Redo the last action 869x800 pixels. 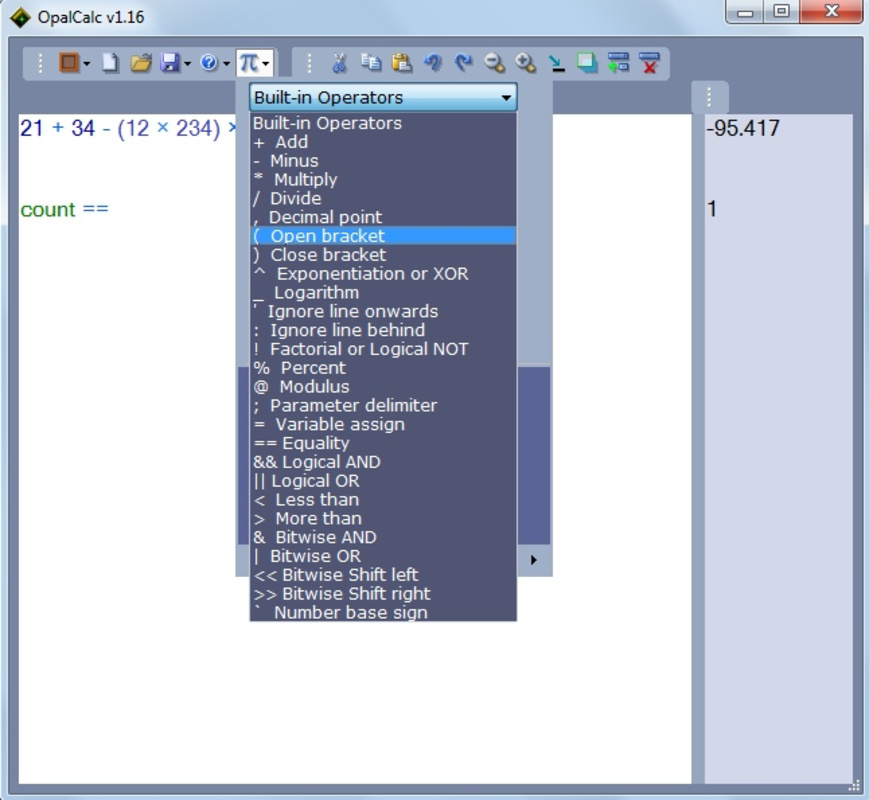(x=463, y=63)
